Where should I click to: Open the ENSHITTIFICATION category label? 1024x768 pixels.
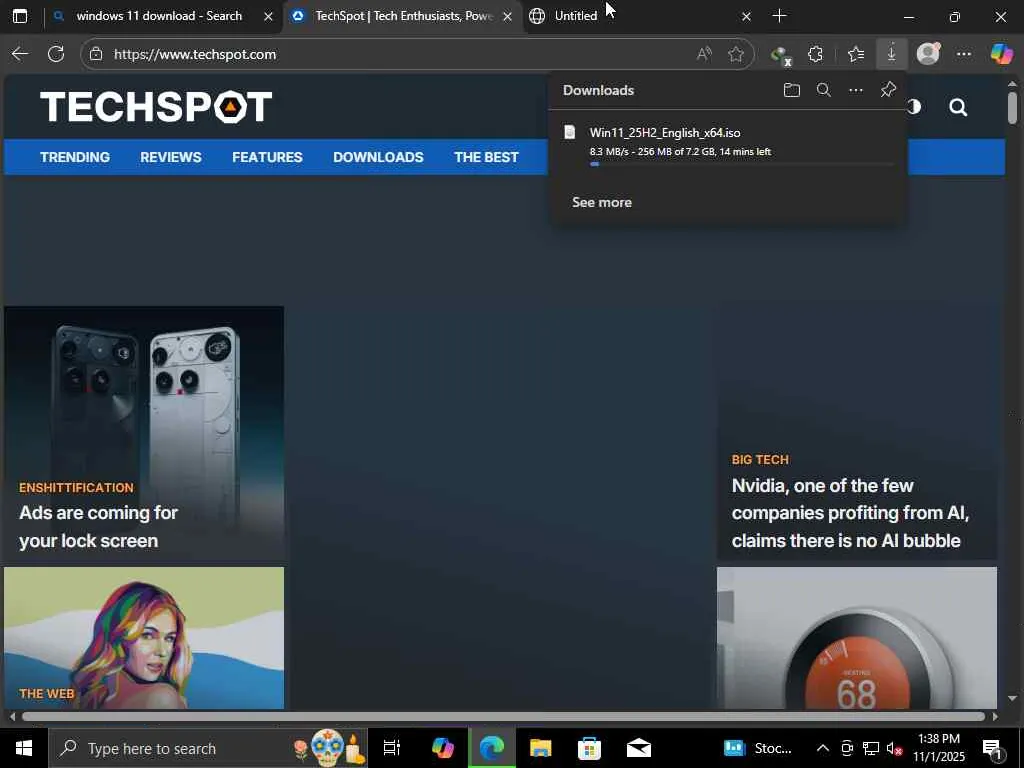76,488
